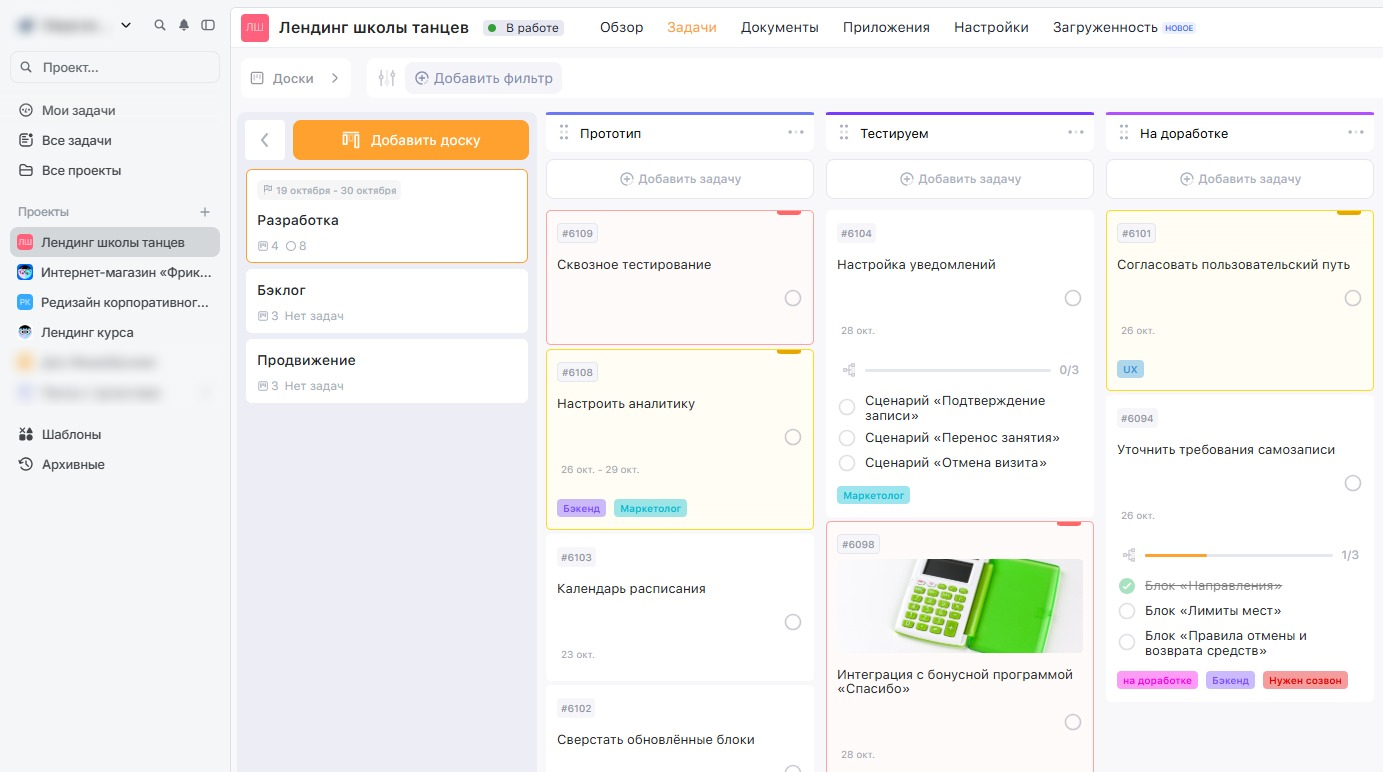Mark Уточнить требования самозаписи complete
The image size is (1383, 772).
pos(1353,483)
